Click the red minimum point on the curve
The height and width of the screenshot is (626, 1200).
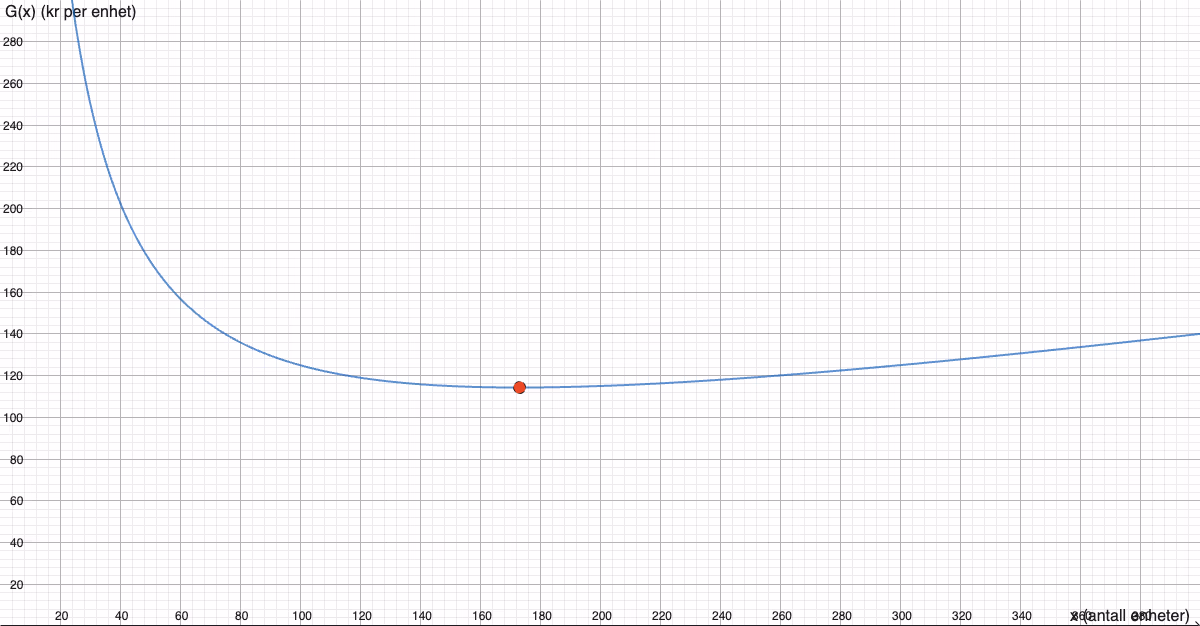coord(519,387)
